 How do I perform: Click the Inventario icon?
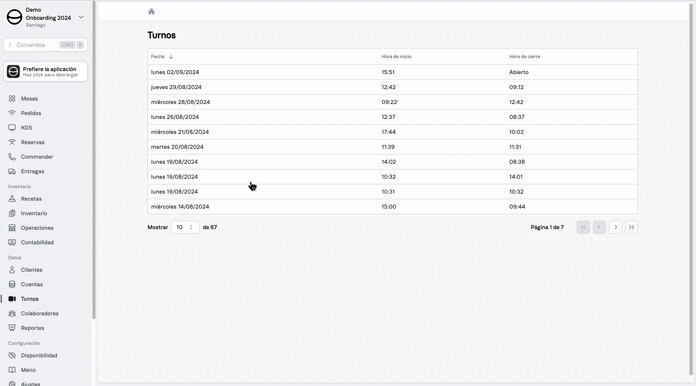click(x=12, y=213)
